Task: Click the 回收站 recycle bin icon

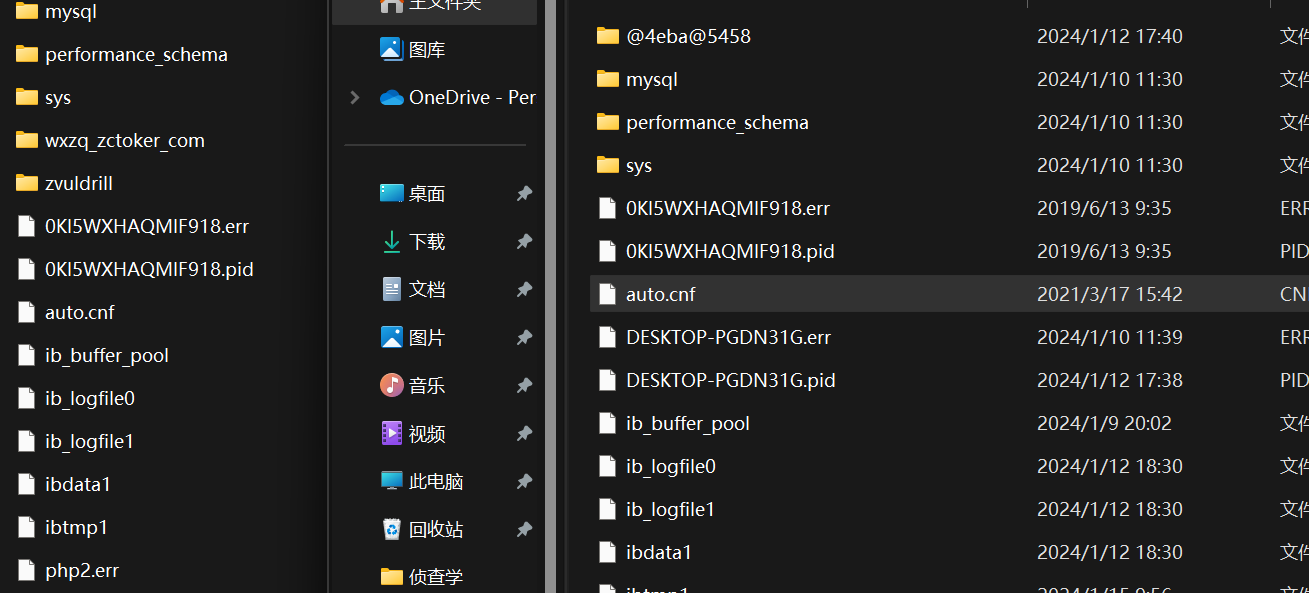Action: click(x=392, y=529)
